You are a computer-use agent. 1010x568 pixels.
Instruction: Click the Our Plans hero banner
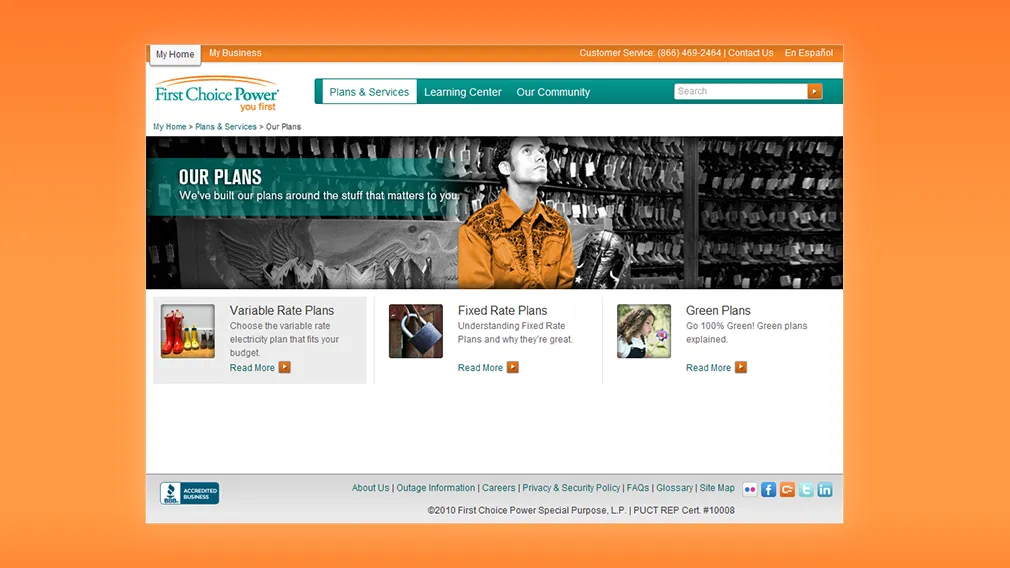click(494, 213)
